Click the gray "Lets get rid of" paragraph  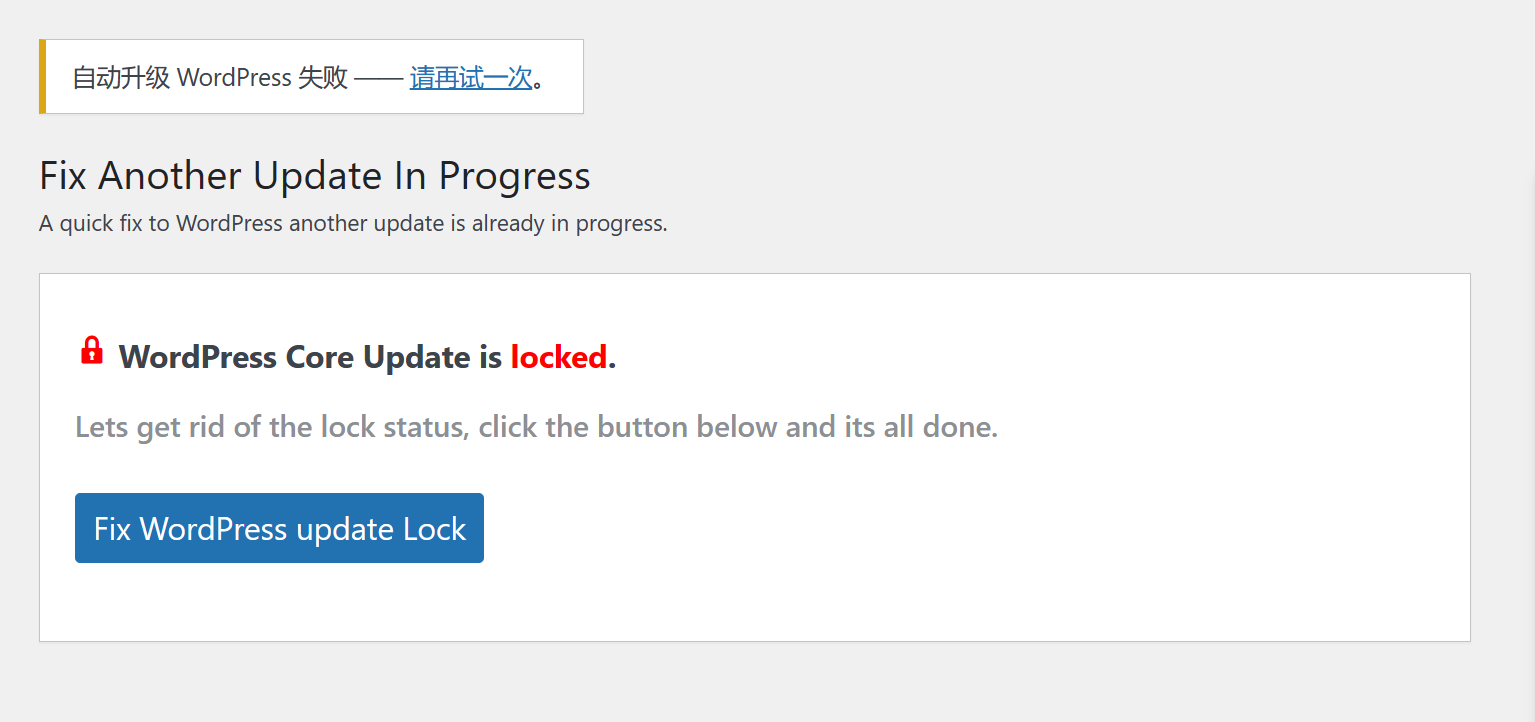537,428
